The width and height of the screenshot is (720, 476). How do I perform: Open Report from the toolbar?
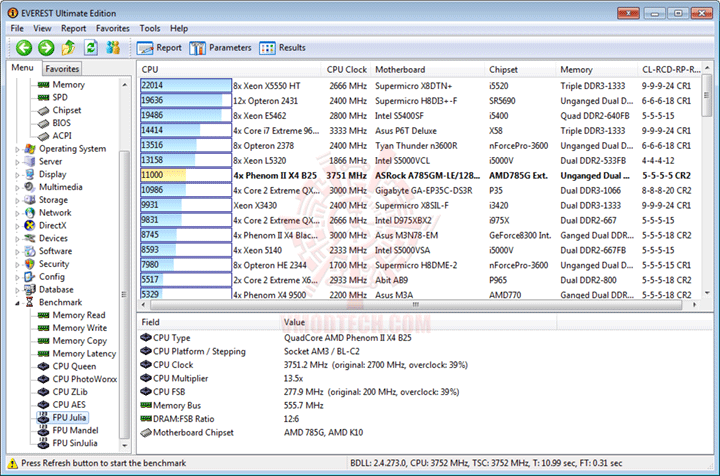pos(159,48)
